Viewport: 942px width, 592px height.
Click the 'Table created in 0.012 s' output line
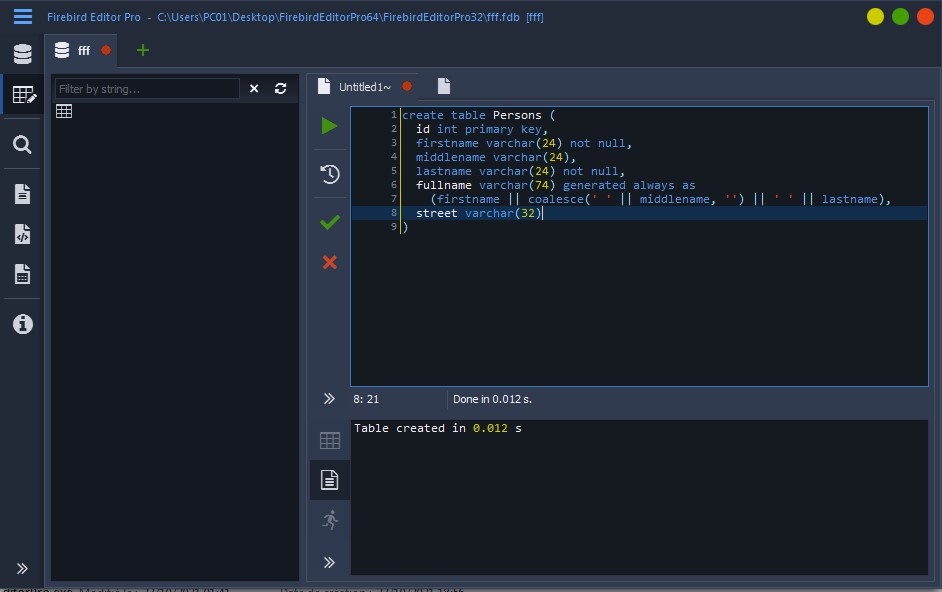437,429
